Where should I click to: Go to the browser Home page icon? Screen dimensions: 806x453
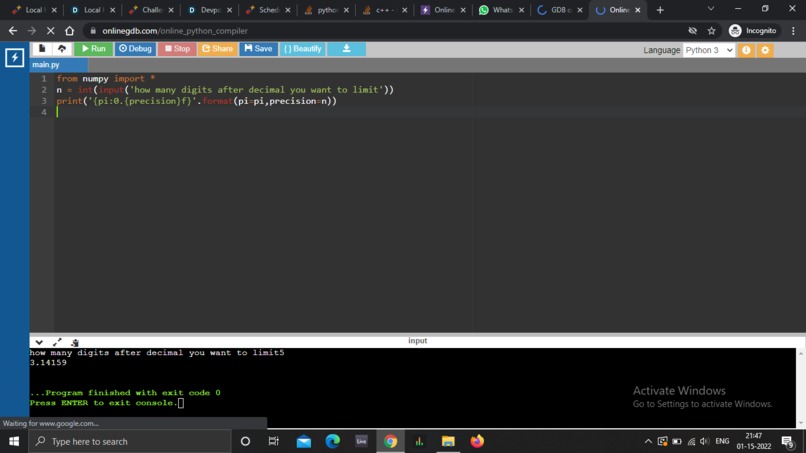coord(69,31)
